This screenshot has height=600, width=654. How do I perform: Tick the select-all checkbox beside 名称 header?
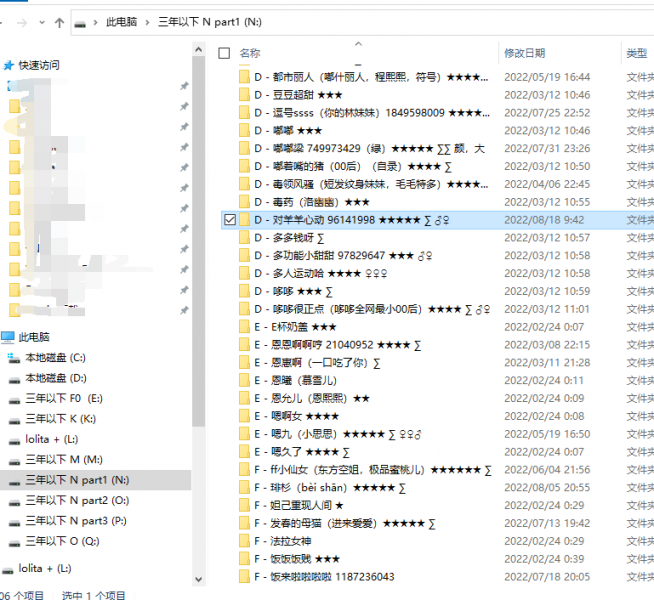[224, 53]
